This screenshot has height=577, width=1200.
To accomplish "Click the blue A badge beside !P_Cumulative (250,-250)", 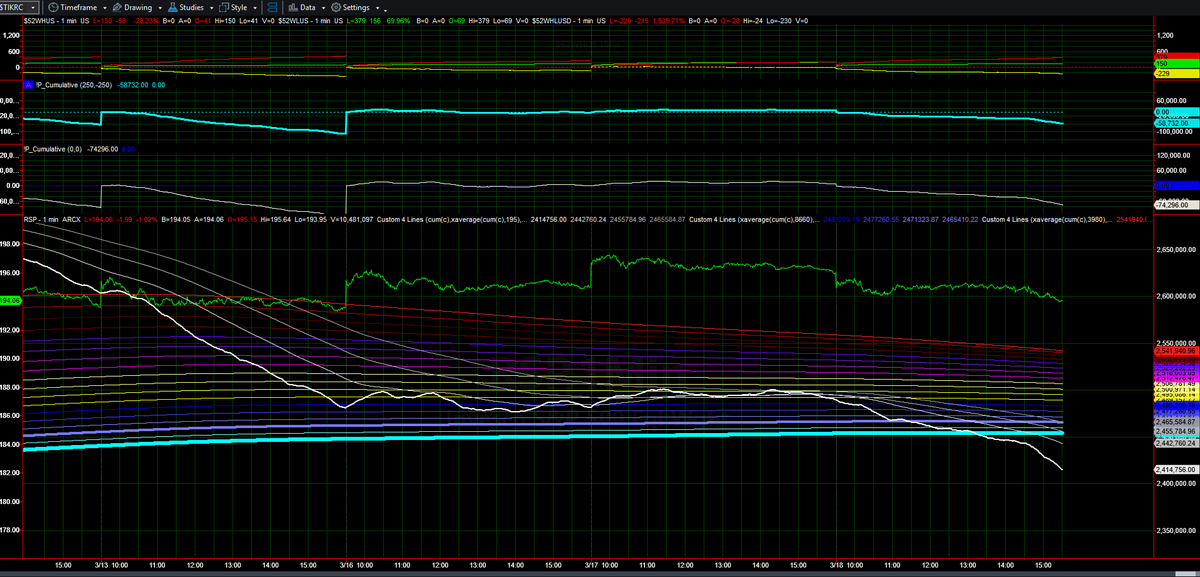I will click(28, 85).
